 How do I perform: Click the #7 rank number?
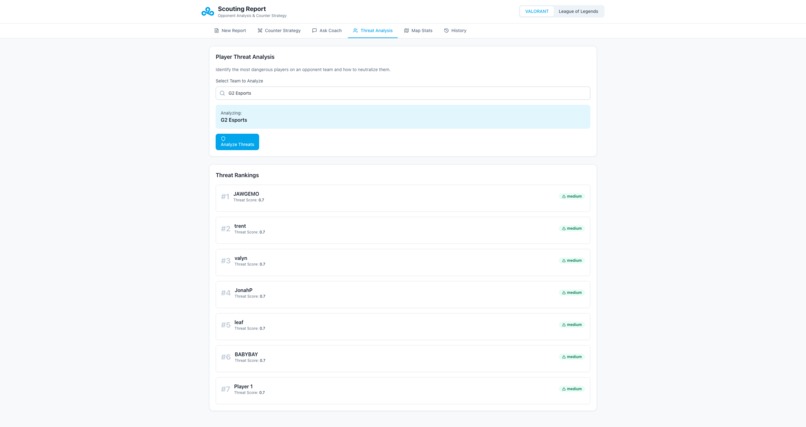[225, 389]
